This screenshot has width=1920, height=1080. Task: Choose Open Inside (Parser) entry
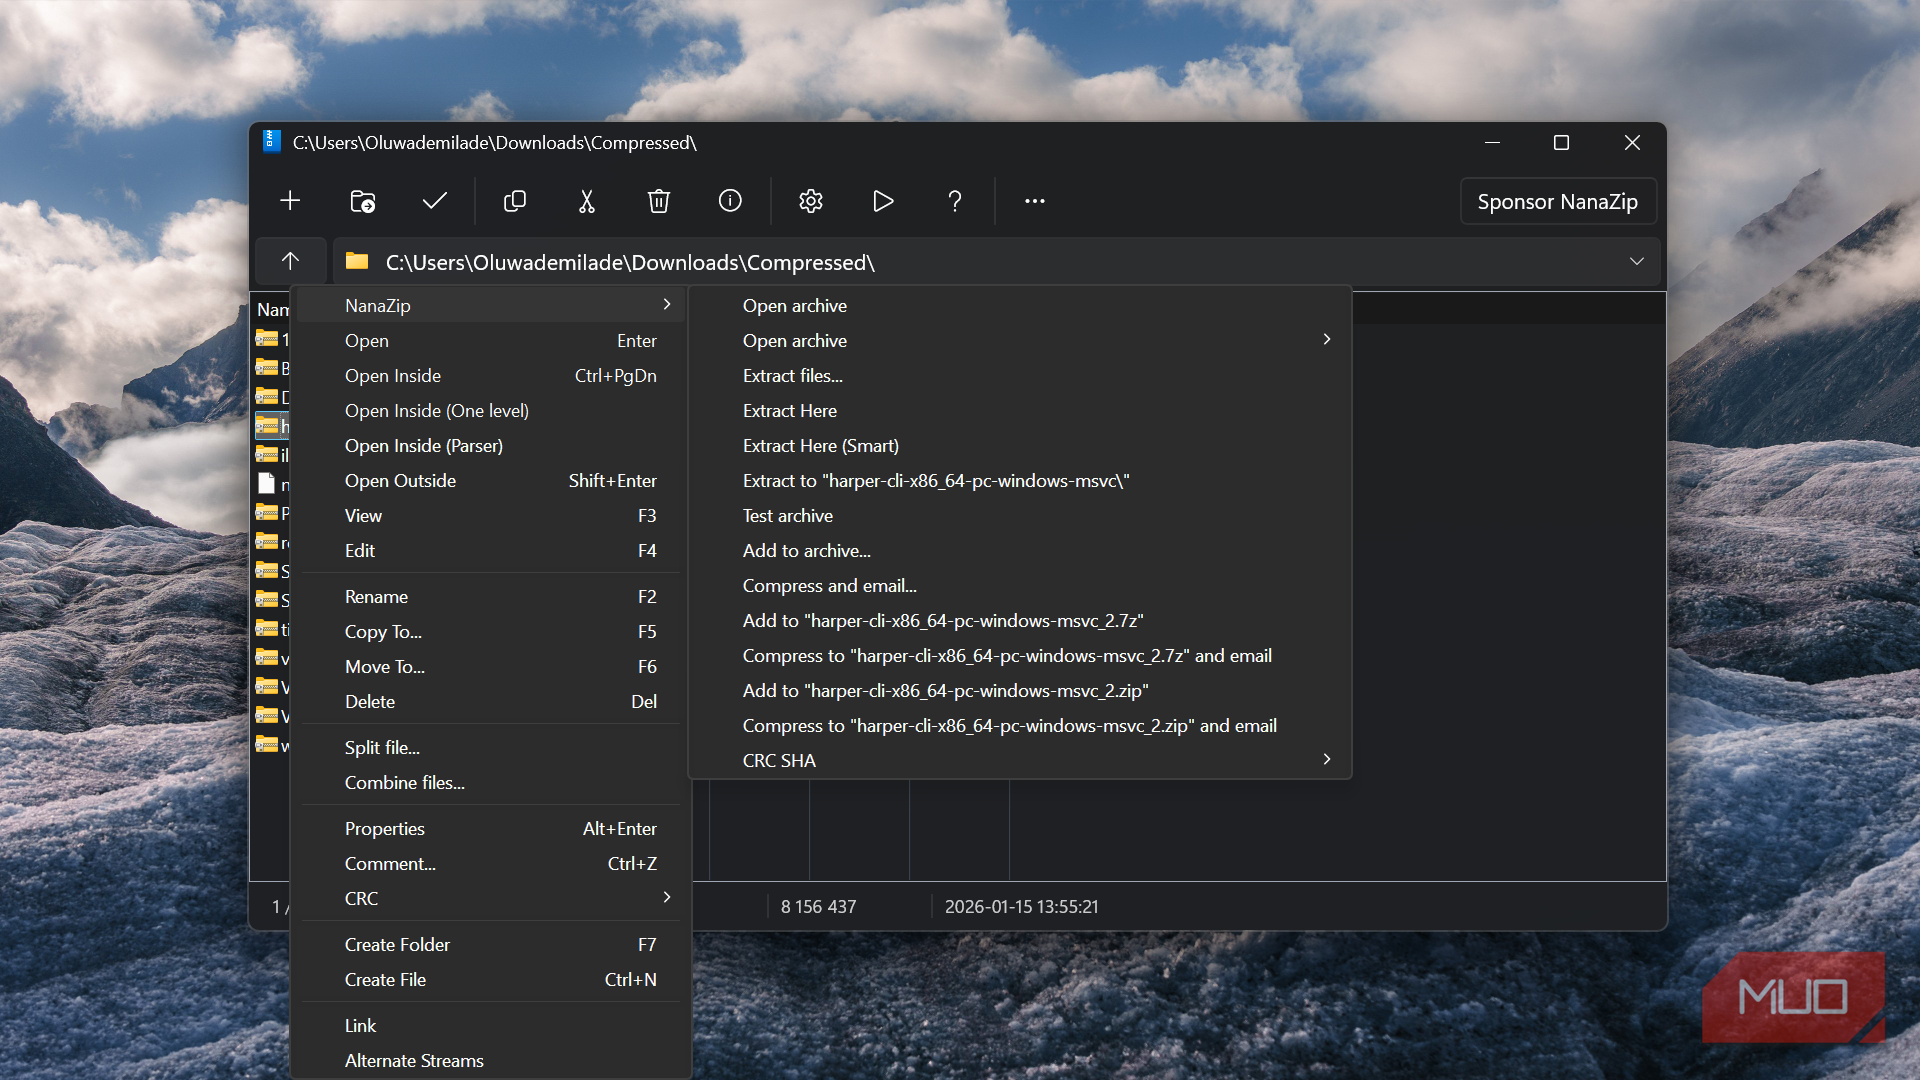click(491, 446)
